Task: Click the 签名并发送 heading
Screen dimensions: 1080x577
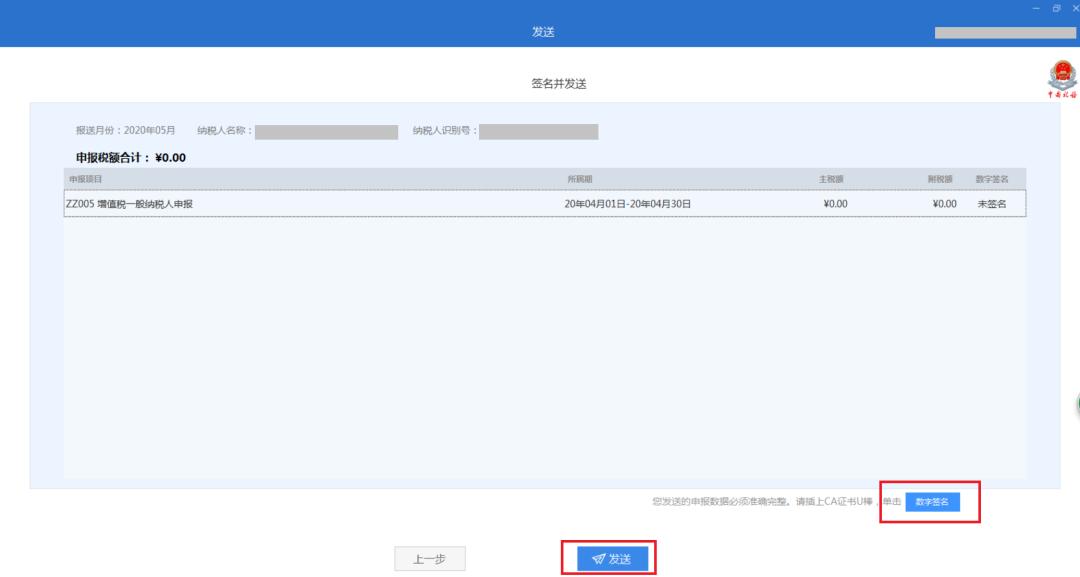Action: (x=558, y=84)
